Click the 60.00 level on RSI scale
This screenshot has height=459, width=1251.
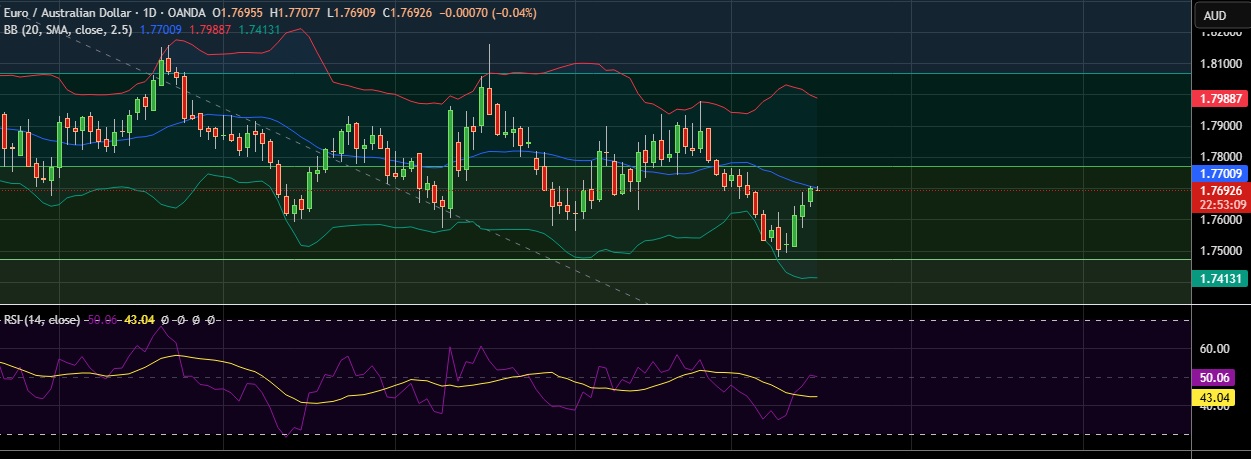click(1215, 349)
